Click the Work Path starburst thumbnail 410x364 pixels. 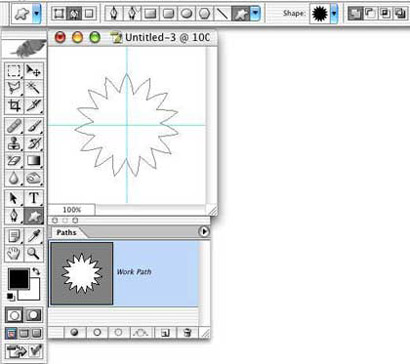click(82, 274)
